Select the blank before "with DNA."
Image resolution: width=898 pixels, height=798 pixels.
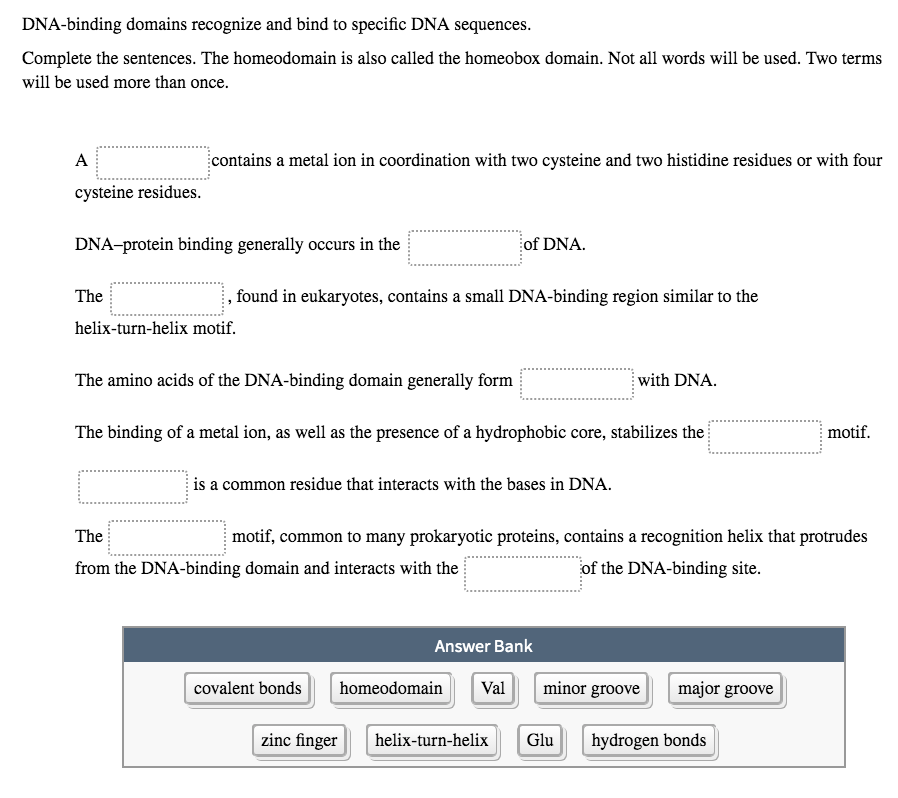tap(577, 383)
